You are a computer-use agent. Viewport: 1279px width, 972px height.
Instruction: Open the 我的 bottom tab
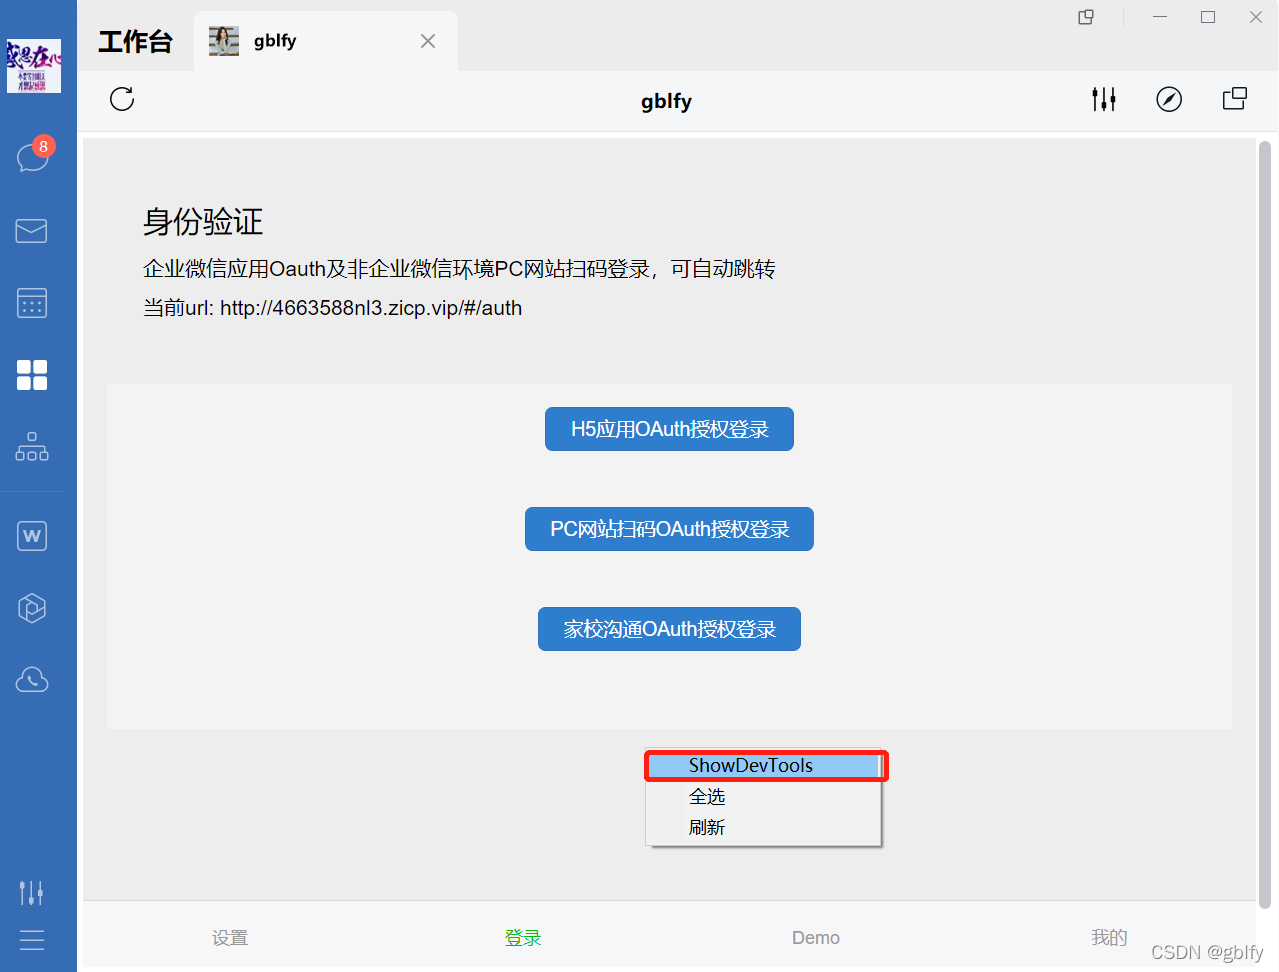[1109, 937]
